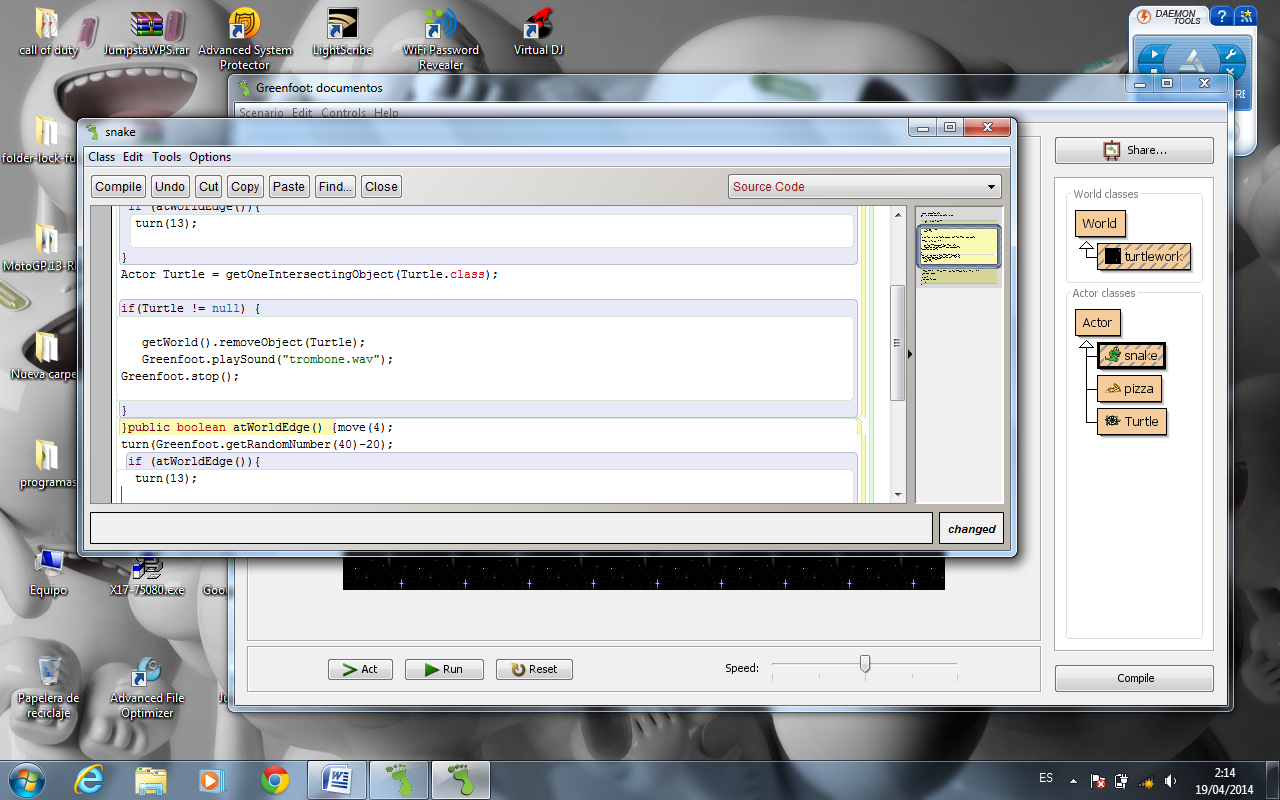Click the code overview minimap
The width and height of the screenshot is (1280, 800).
coord(958,245)
